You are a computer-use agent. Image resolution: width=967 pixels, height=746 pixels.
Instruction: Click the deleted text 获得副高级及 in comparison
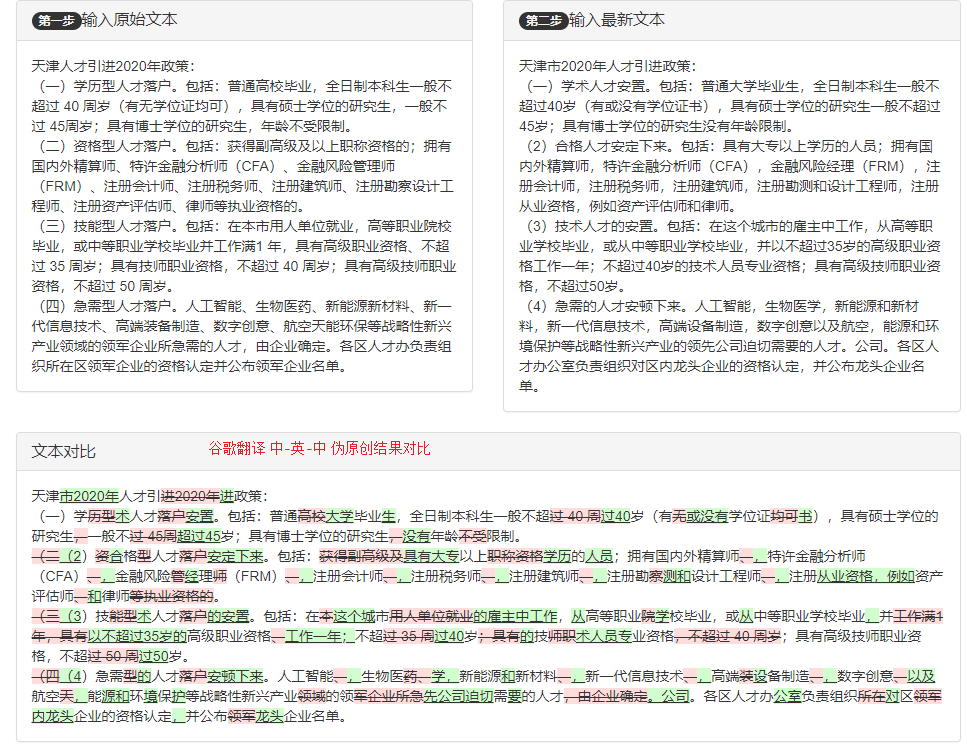click(x=361, y=556)
